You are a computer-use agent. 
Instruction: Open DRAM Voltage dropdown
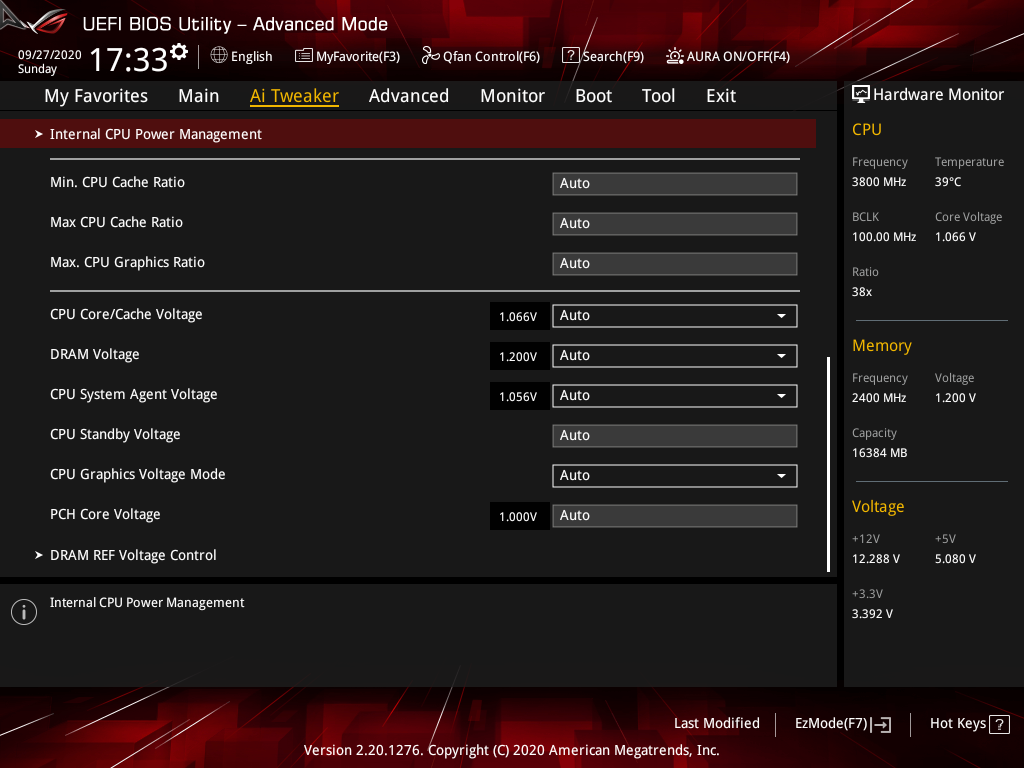pos(675,356)
